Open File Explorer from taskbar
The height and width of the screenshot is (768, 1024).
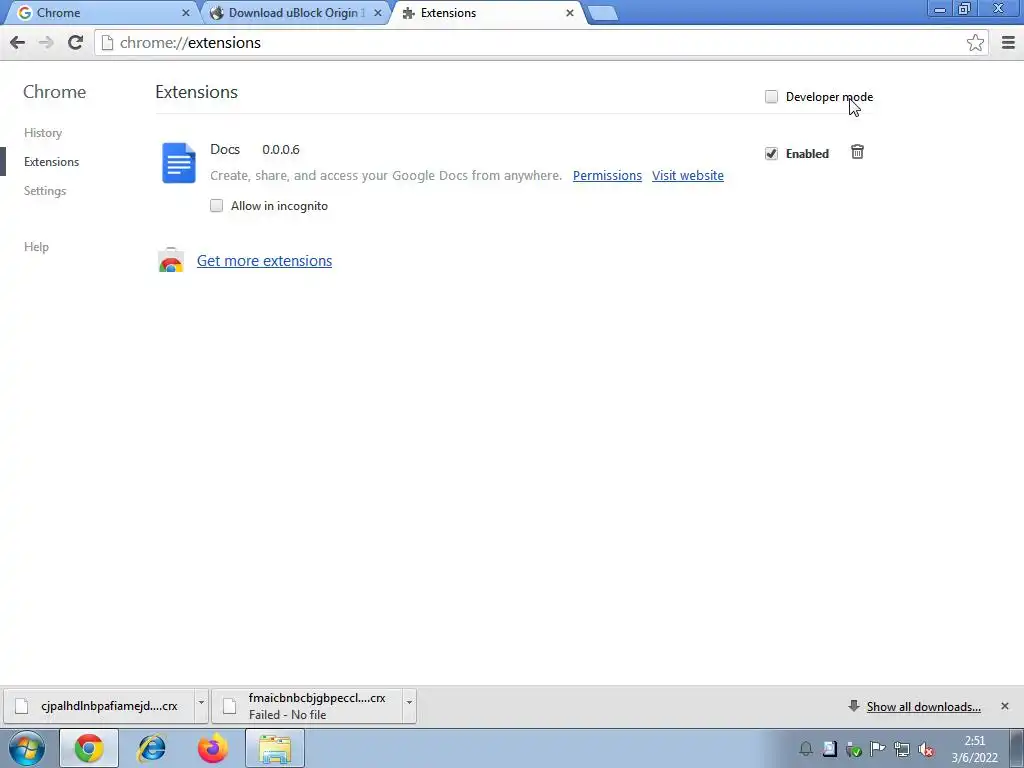click(275, 748)
